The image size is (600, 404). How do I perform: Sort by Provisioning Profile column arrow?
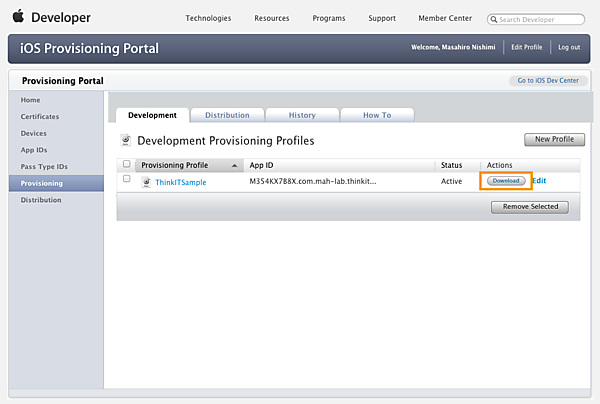tap(234, 165)
